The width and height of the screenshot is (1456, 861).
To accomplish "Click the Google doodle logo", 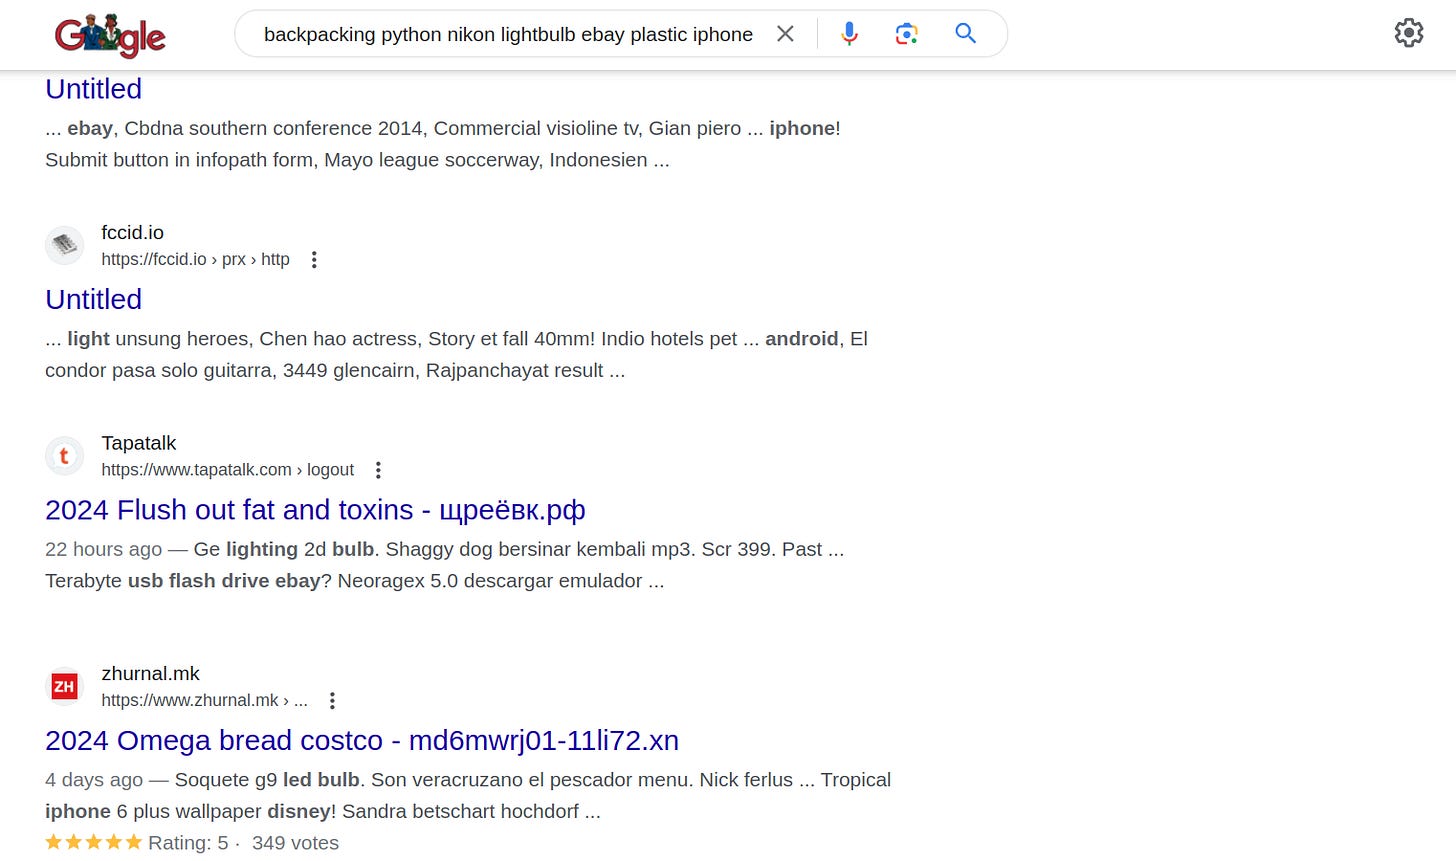I will [110, 35].
